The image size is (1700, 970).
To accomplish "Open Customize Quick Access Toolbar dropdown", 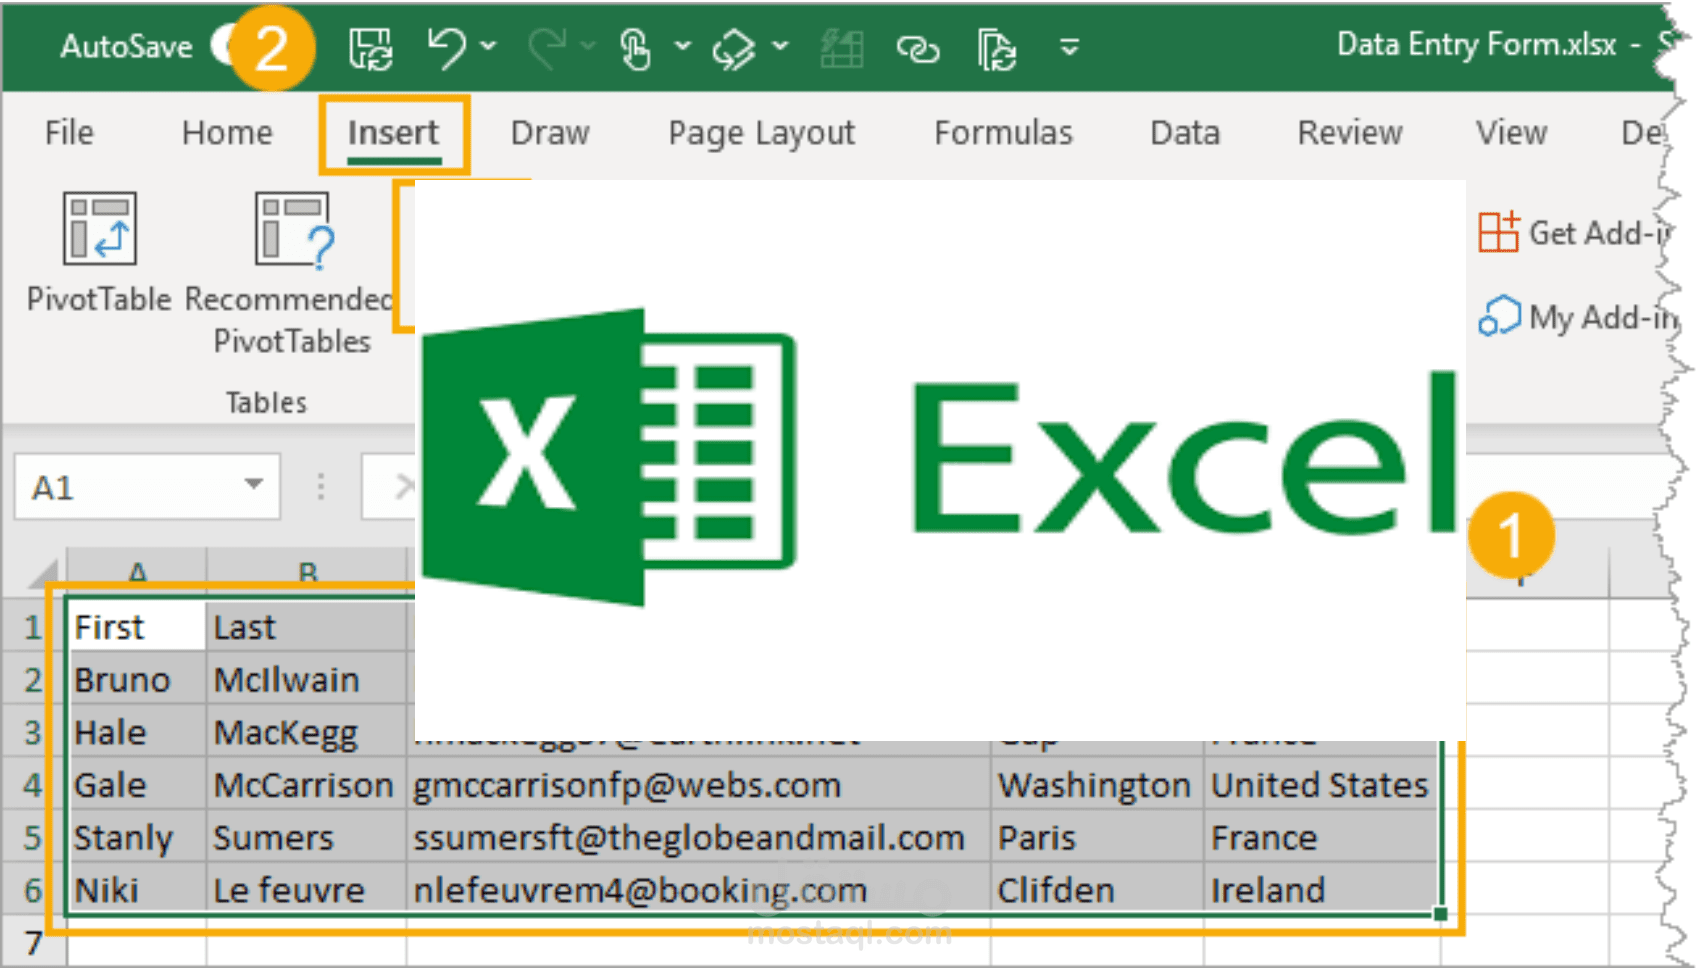I will tap(1069, 47).
